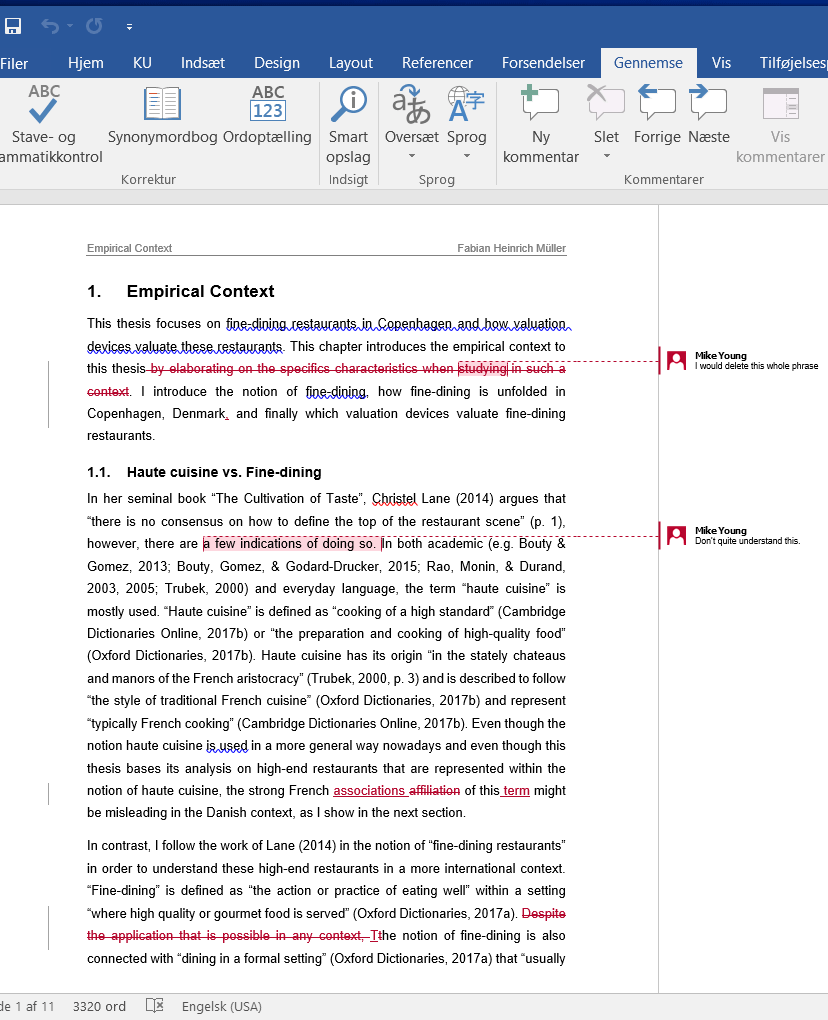Screen dimensions: 828x1020
Task: Customize quick access toolbar dropdown
Action: [x=129, y=27]
